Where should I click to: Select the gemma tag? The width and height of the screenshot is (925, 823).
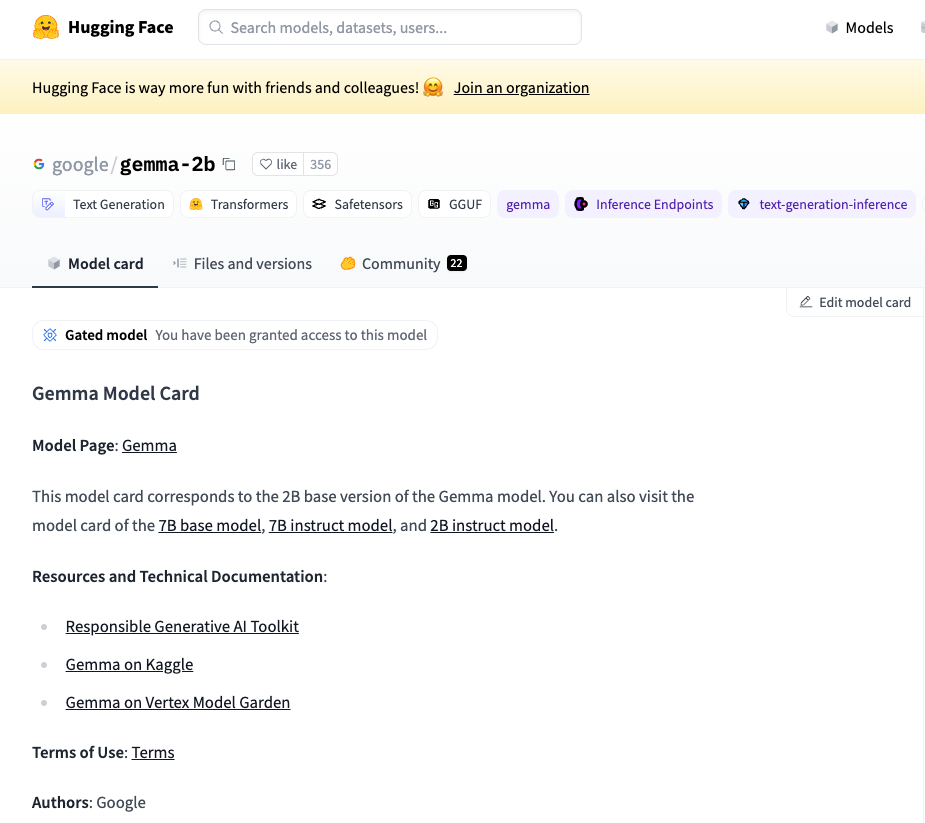click(x=528, y=204)
